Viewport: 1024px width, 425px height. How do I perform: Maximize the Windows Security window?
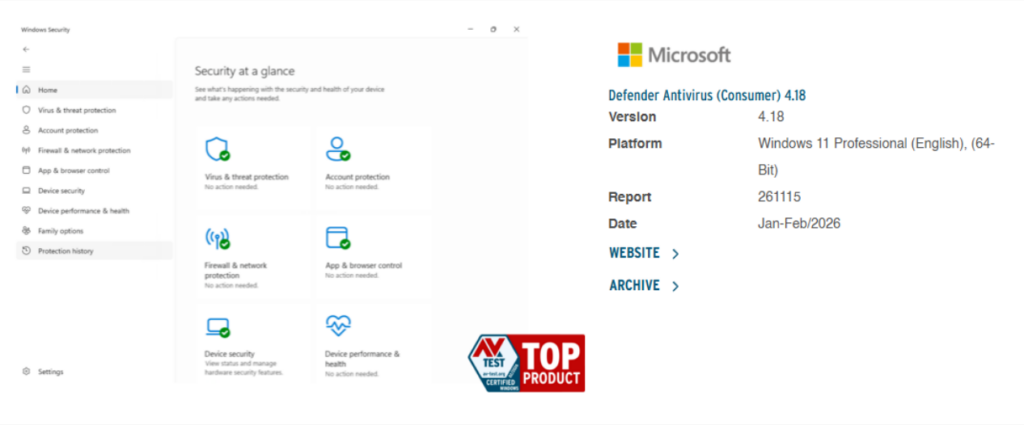(493, 29)
